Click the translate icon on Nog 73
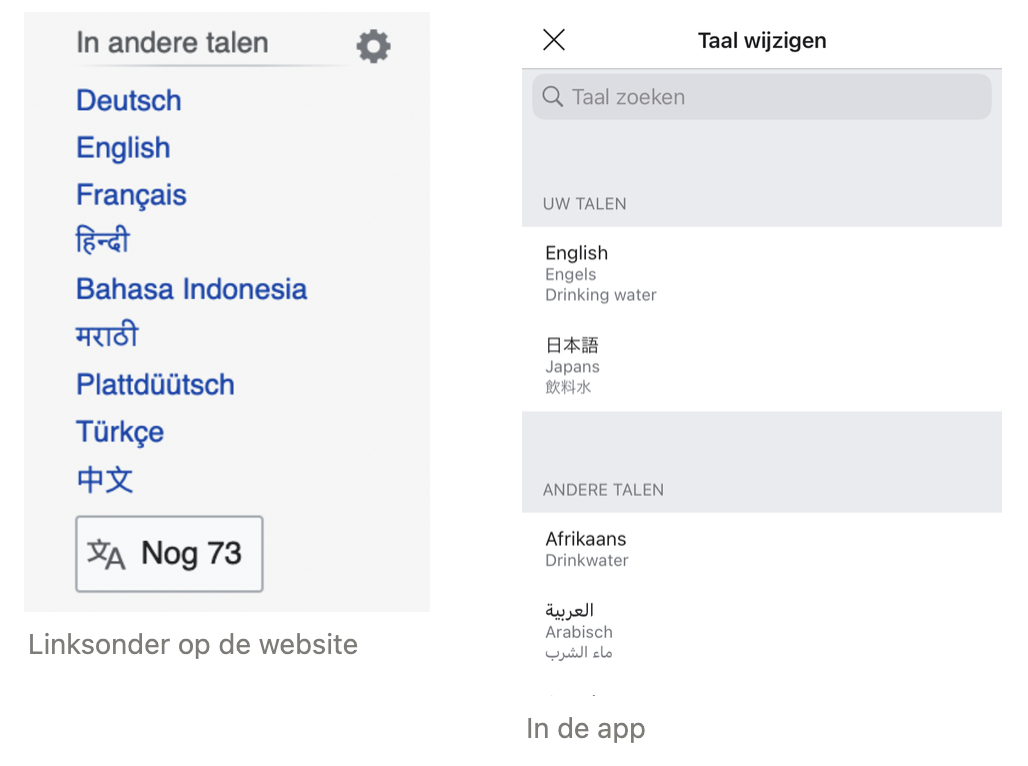 [x=106, y=554]
